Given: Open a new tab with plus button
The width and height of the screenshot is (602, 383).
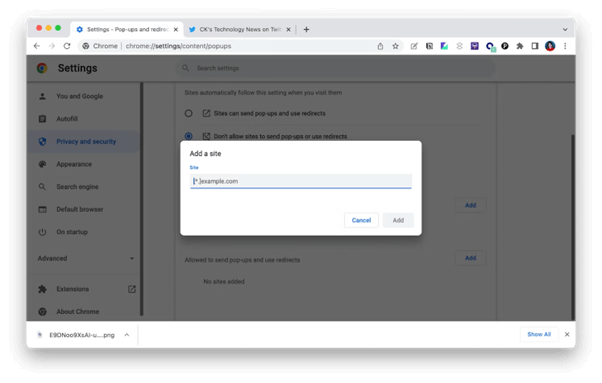Looking at the screenshot, I should pyautogui.click(x=306, y=30).
